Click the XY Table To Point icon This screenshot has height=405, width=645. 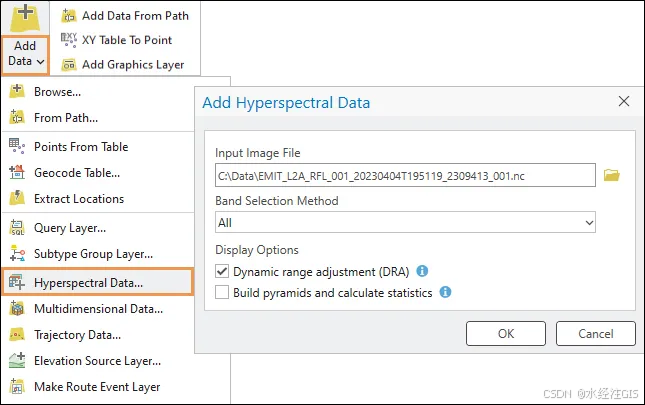coord(68,40)
